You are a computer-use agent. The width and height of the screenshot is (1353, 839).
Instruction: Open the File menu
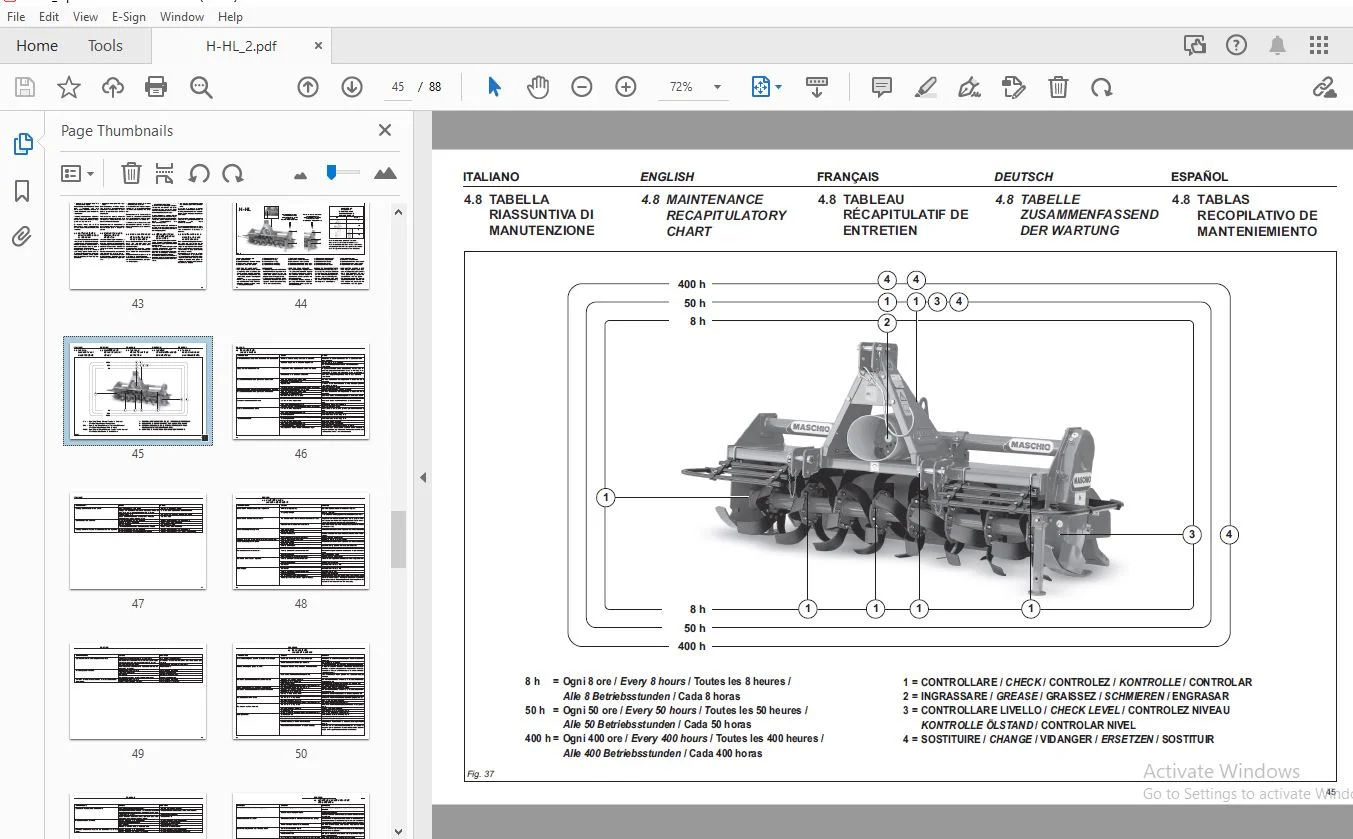[x=15, y=16]
